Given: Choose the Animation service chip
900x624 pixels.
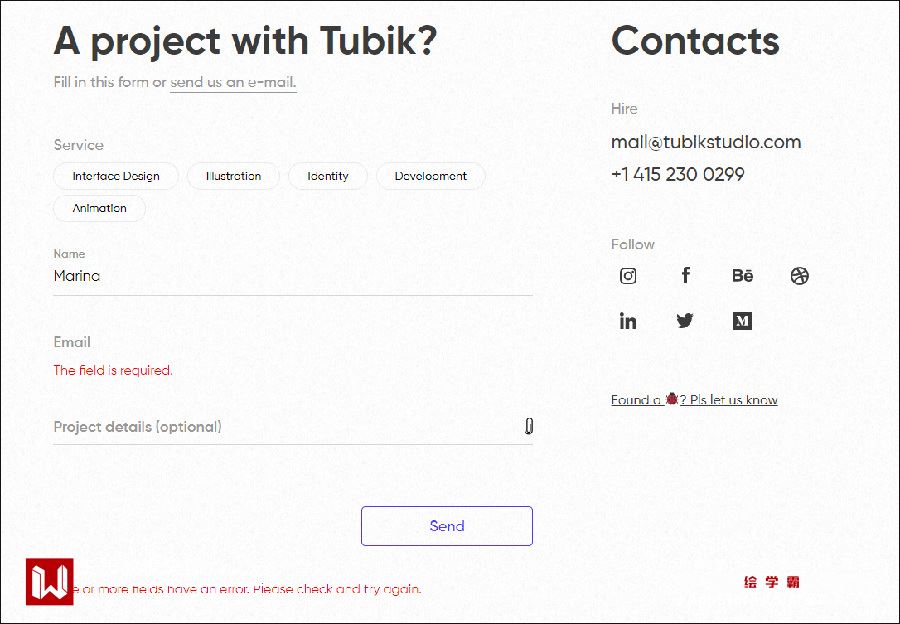Looking at the screenshot, I should 100,209.
